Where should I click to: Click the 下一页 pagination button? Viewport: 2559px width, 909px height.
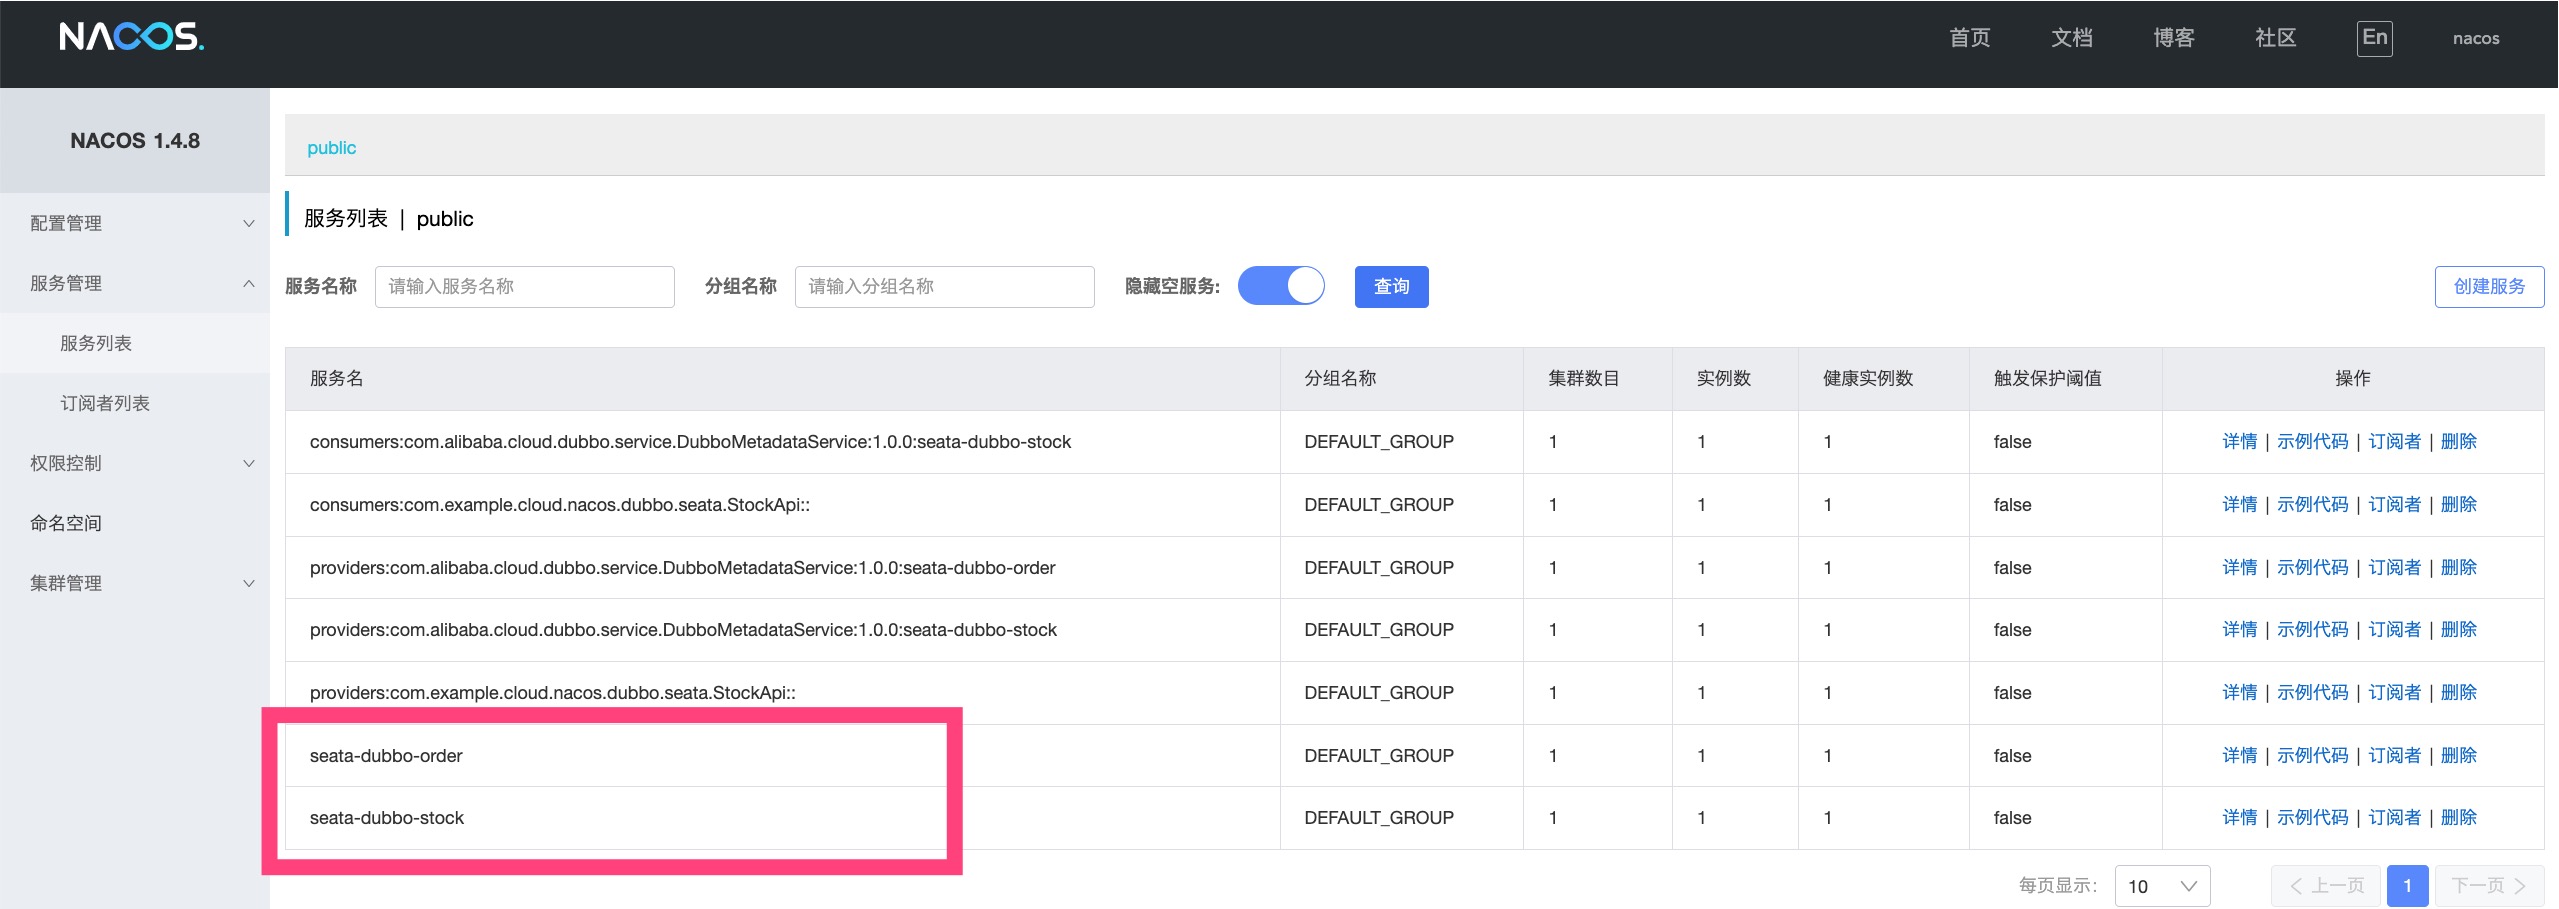tap(2489, 886)
